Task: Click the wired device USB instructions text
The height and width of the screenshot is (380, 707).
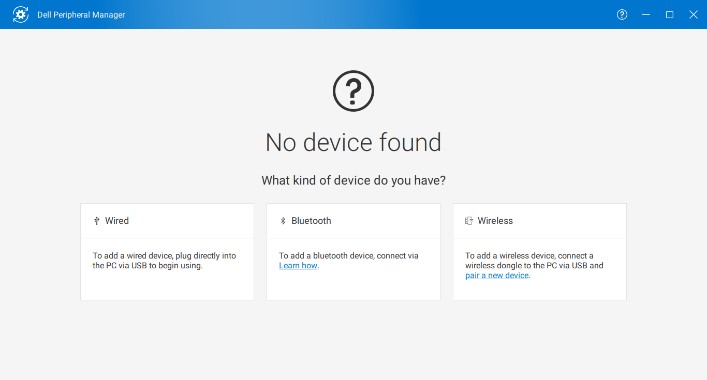Action: (x=165, y=261)
